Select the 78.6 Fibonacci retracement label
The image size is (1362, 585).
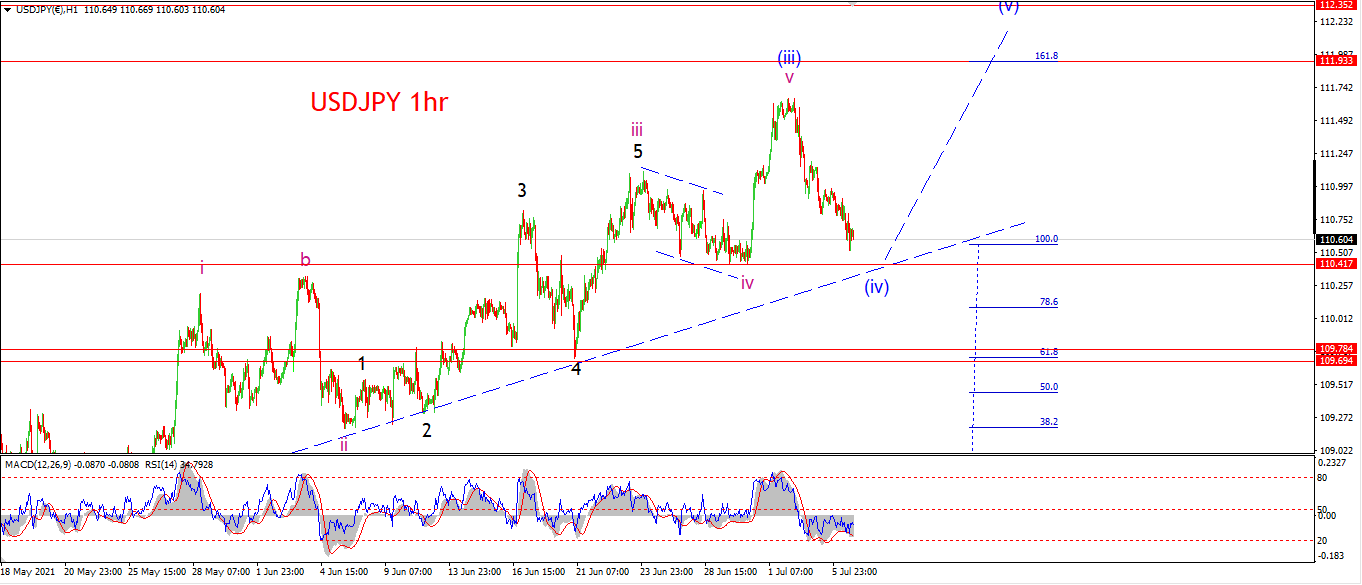(x=1048, y=301)
